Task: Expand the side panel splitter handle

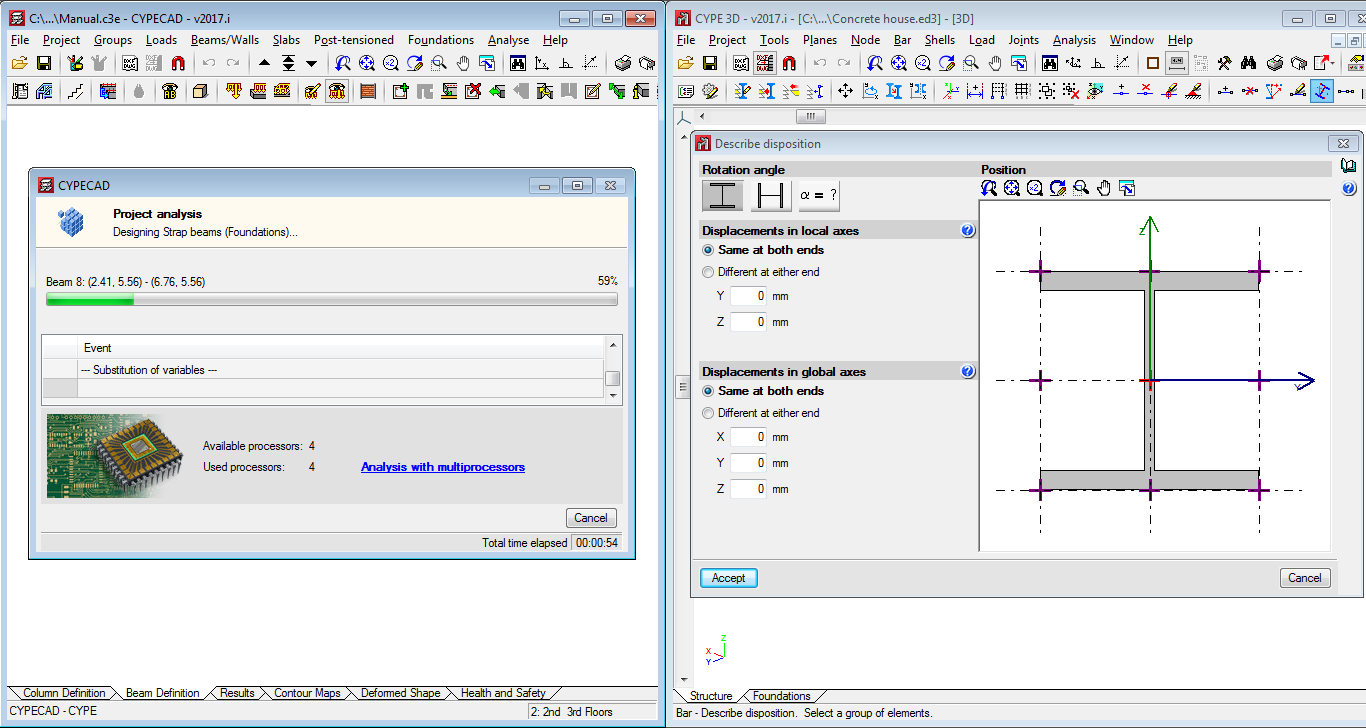Action: click(684, 386)
